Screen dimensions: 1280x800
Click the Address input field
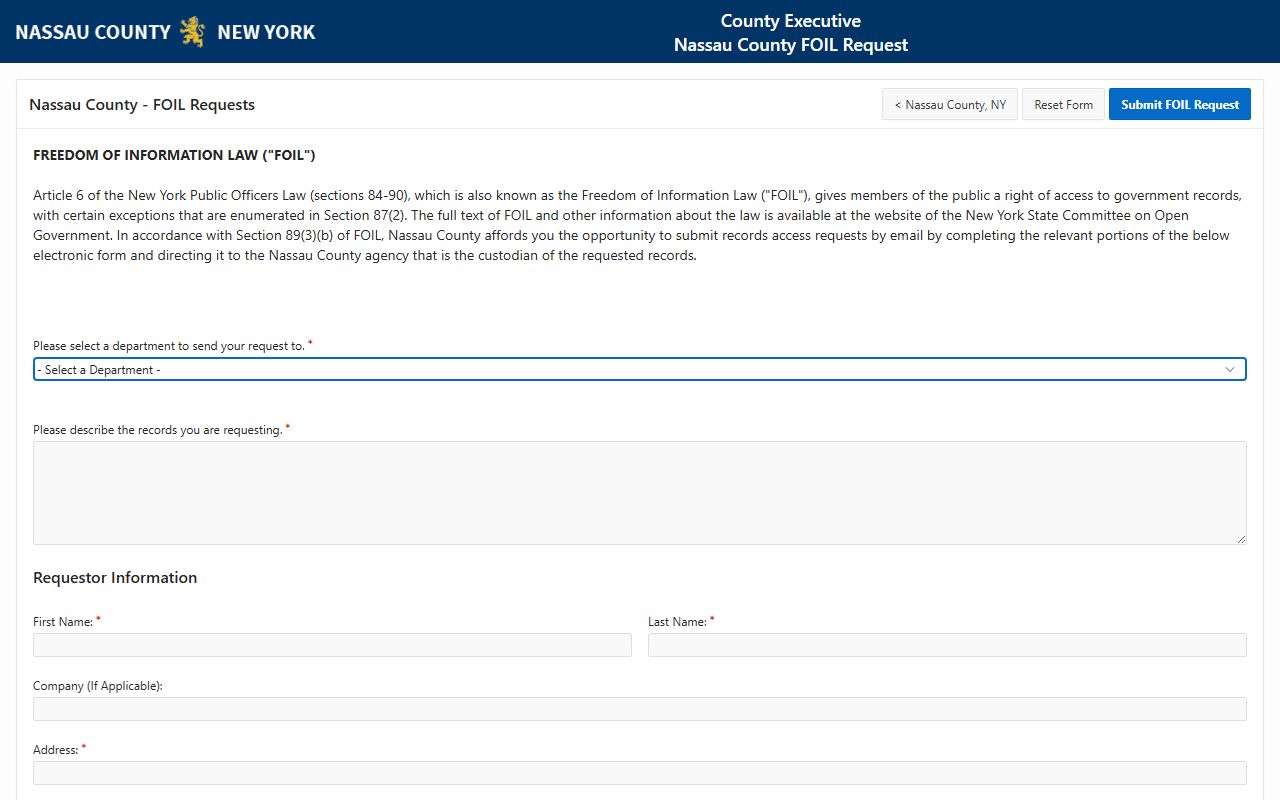tap(640, 773)
